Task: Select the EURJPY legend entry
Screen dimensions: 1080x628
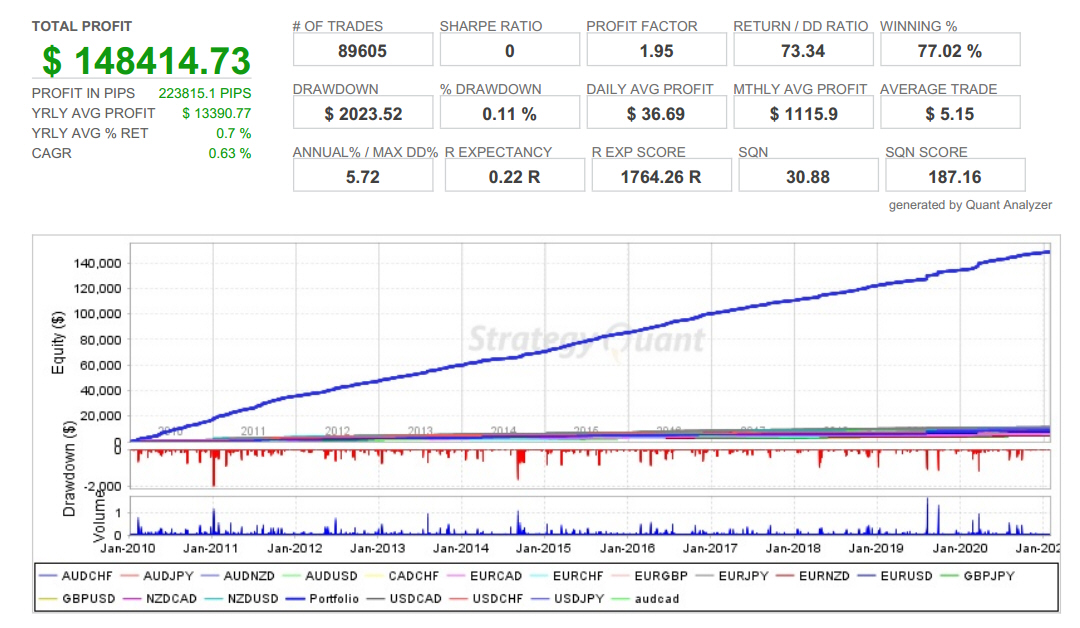Action: click(732, 576)
